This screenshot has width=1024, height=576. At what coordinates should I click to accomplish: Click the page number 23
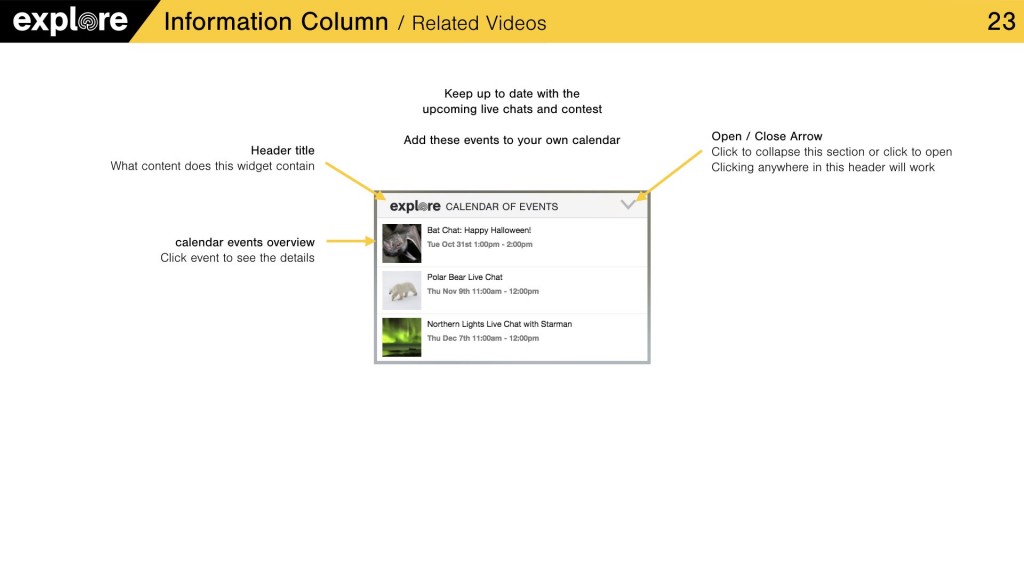point(1001,21)
